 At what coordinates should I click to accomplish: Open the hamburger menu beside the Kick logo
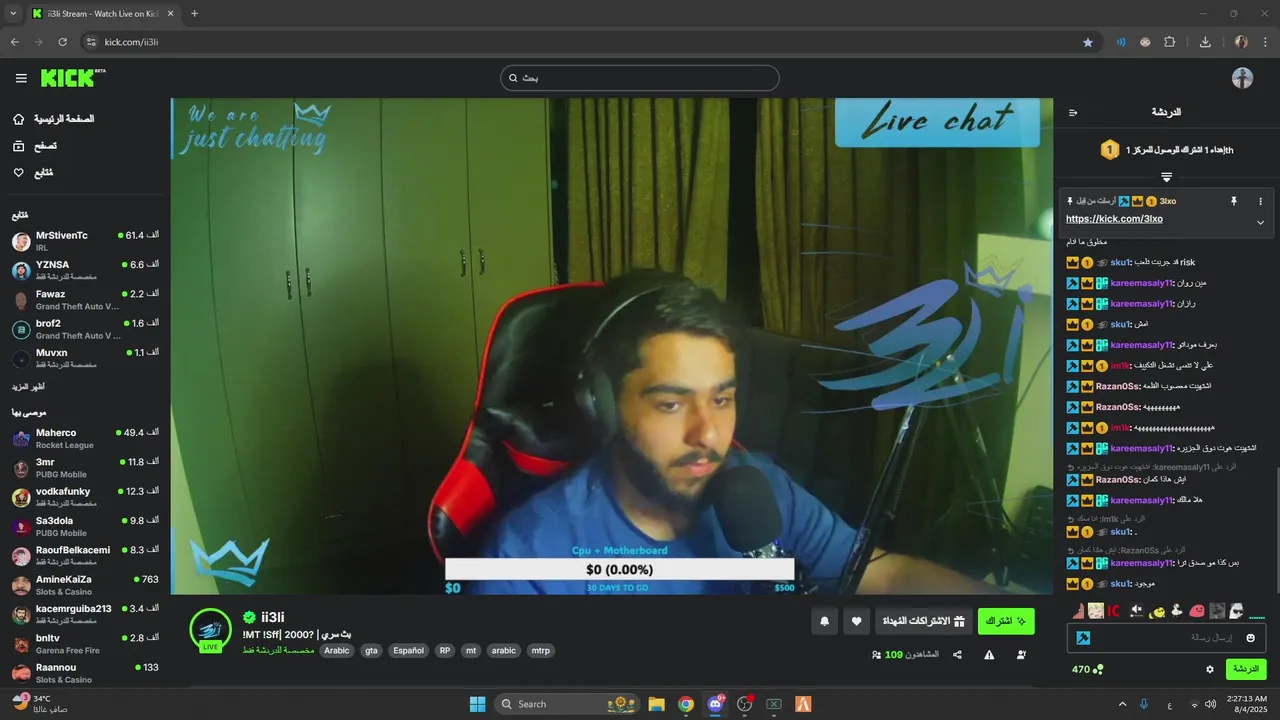tap(21, 78)
